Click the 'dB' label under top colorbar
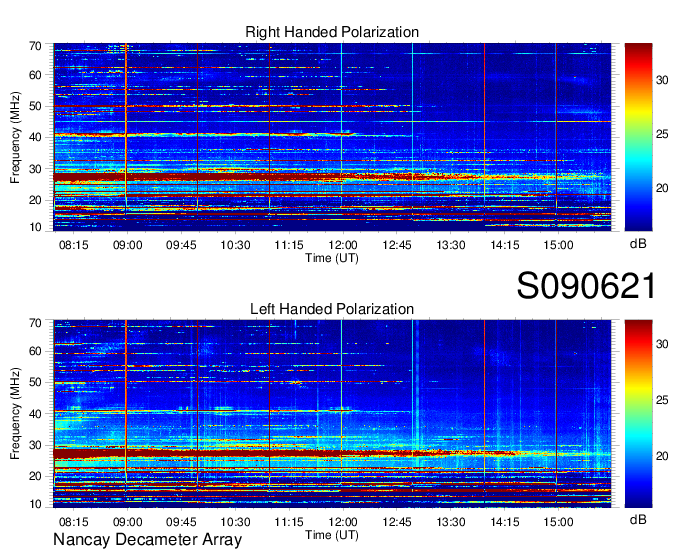 pos(638,243)
